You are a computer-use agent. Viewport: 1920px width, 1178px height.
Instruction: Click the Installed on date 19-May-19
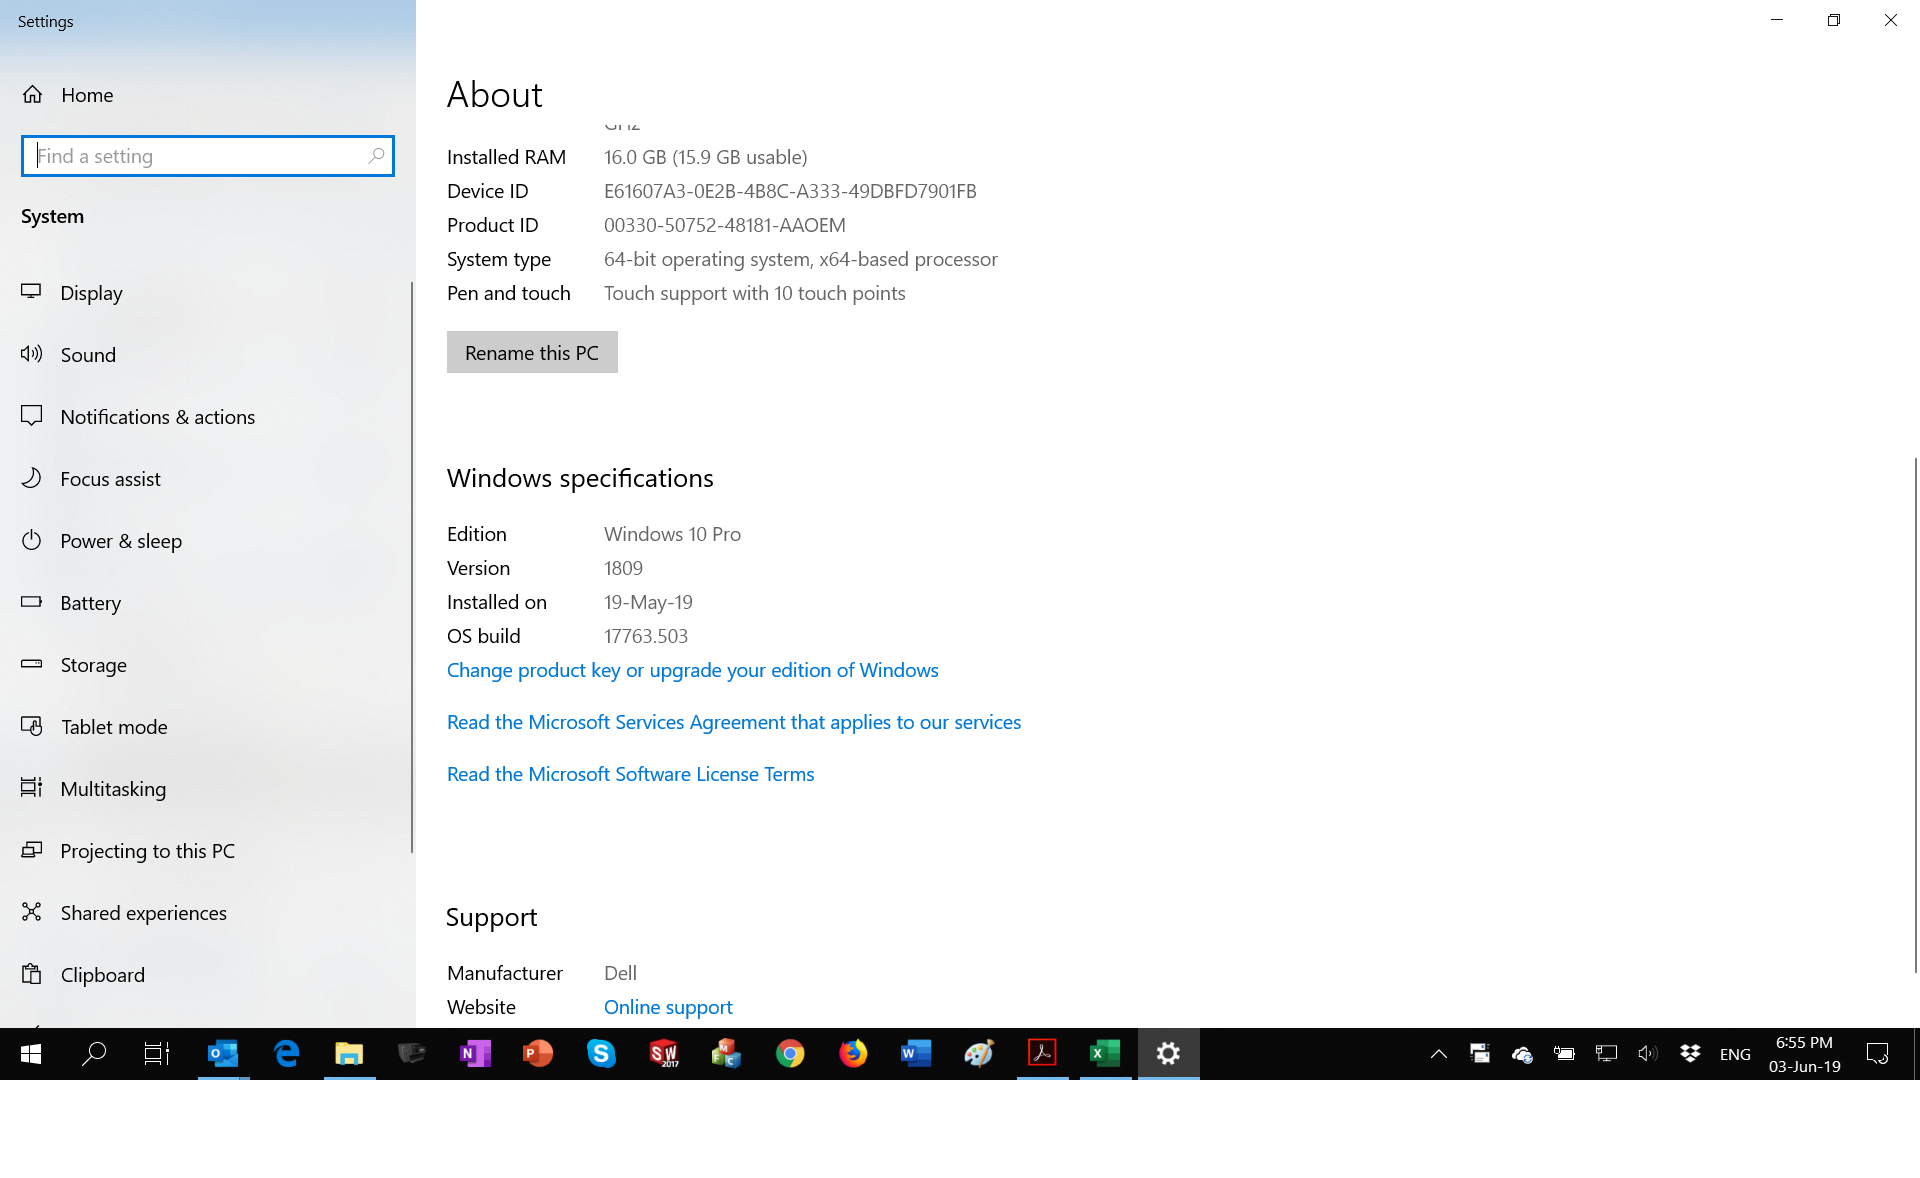coord(648,602)
